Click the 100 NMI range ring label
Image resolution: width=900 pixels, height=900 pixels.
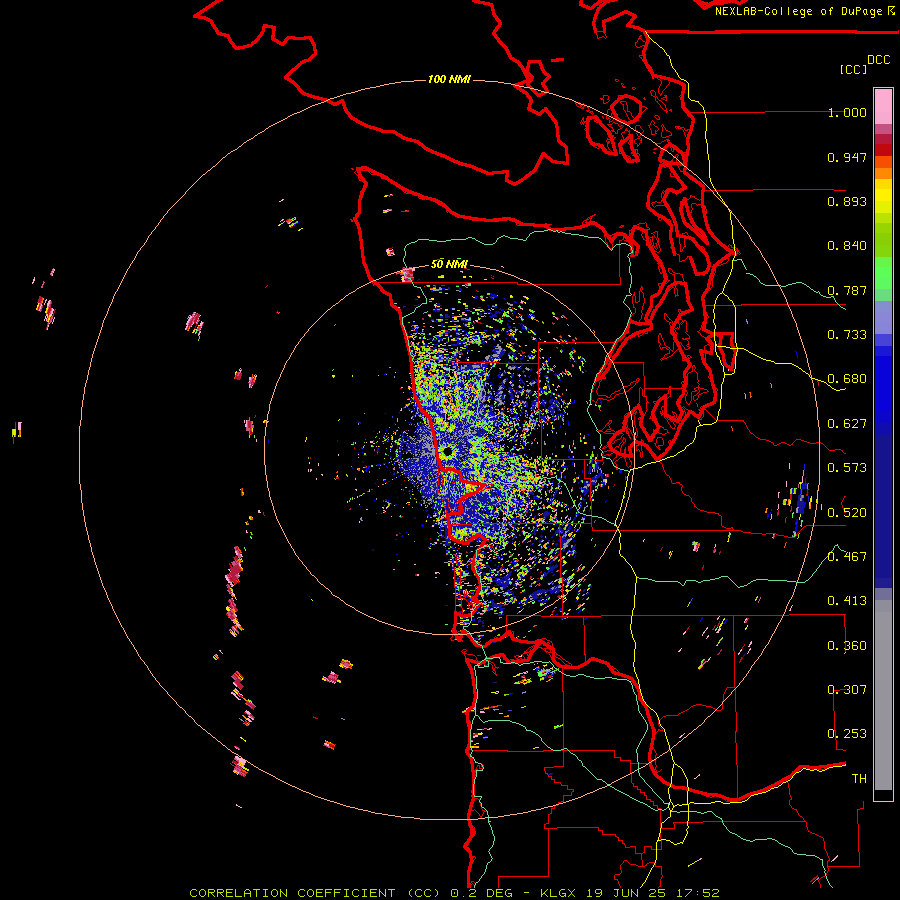click(x=449, y=79)
